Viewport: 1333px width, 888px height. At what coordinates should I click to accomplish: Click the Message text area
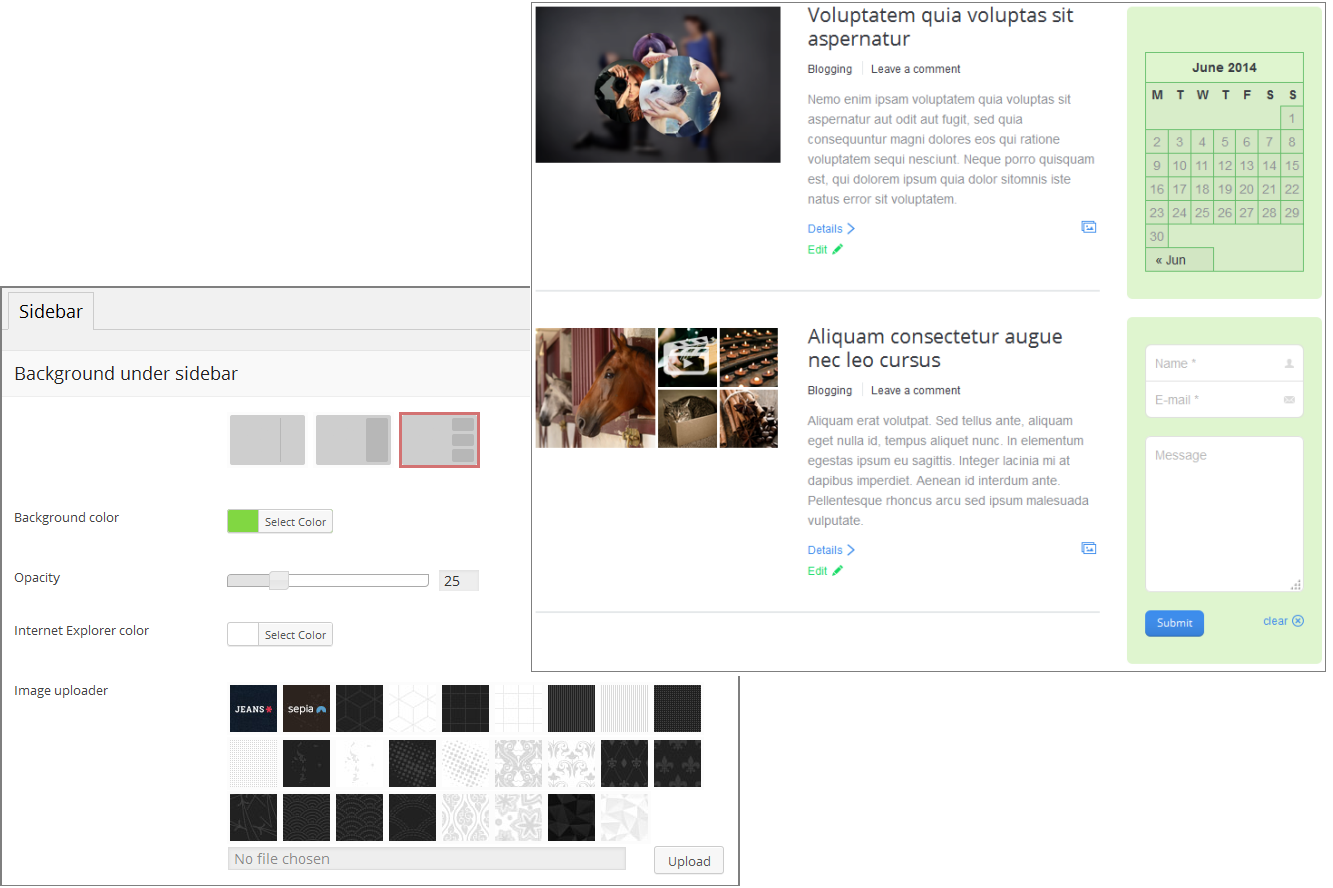tap(1223, 514)
